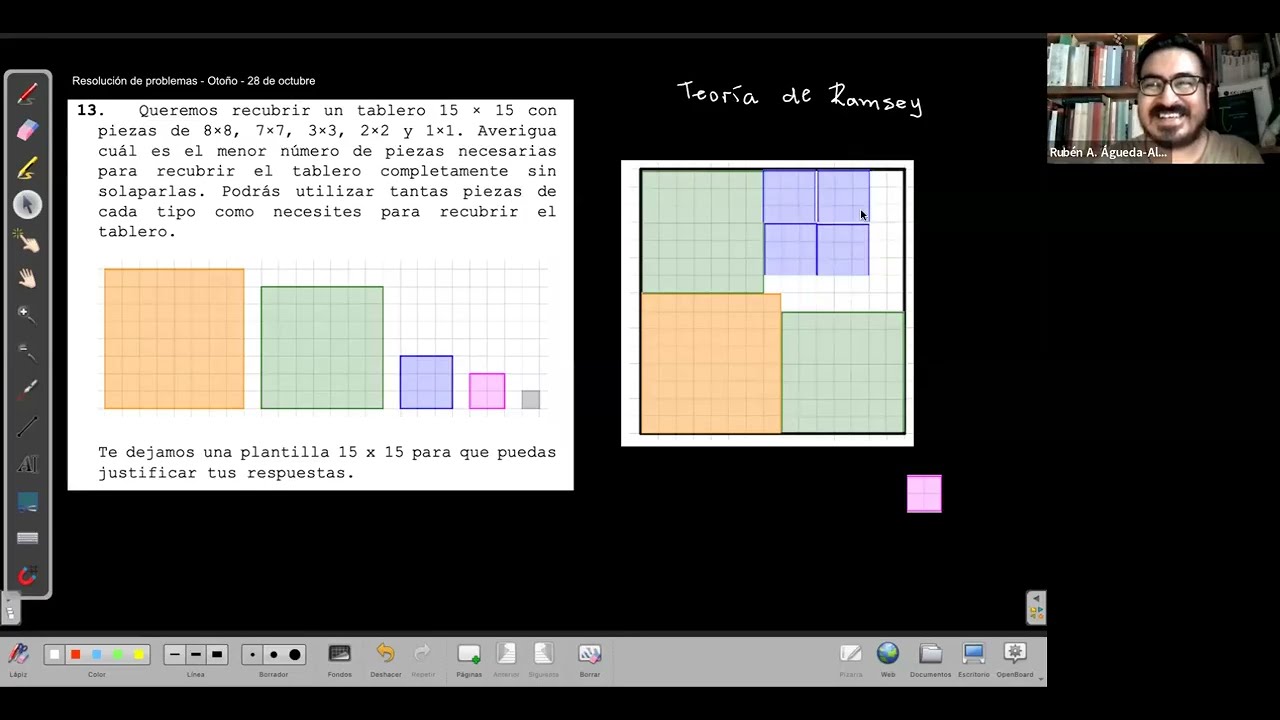
Task: Select the red Pen tool
Action: point(27,94)
